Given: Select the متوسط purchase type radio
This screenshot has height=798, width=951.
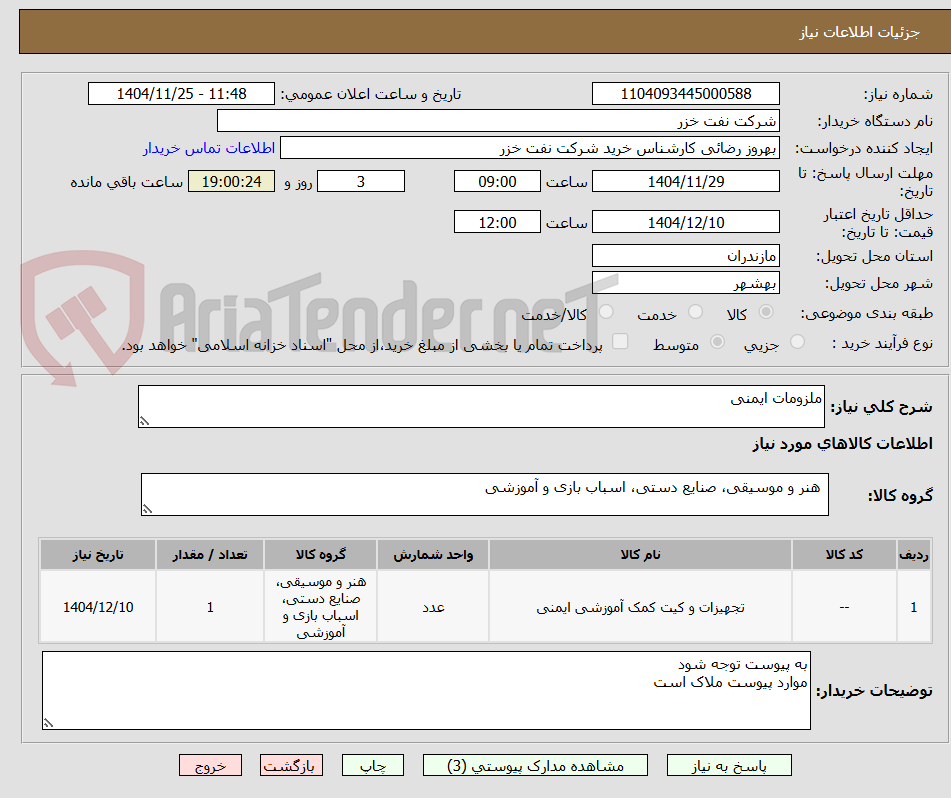Looking at the screenshot, I should [717, 342].
